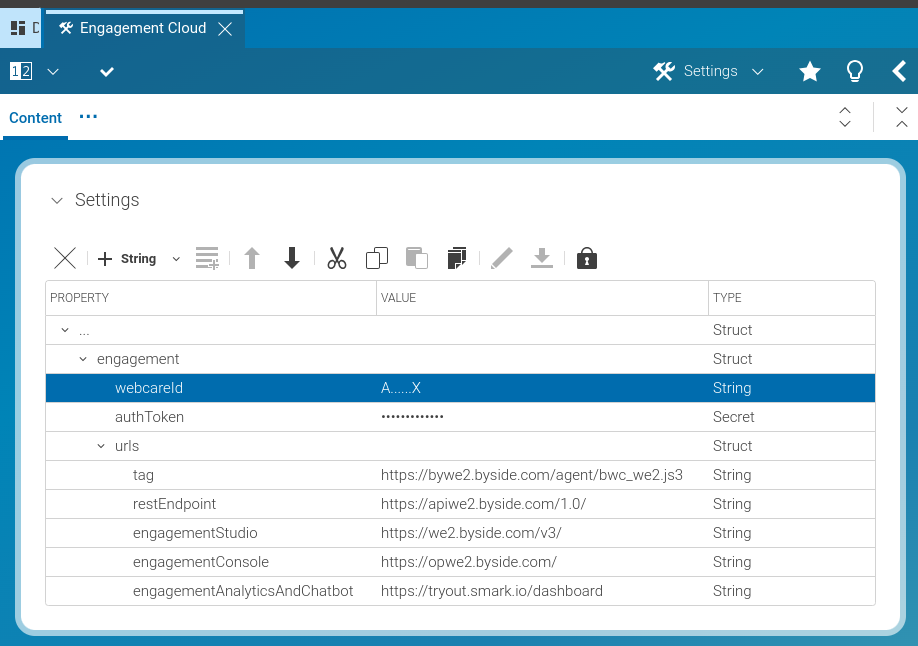Switch to the Content tab
Image resolution: width=918 pixels, height=646 pixels.
point(35,118)
